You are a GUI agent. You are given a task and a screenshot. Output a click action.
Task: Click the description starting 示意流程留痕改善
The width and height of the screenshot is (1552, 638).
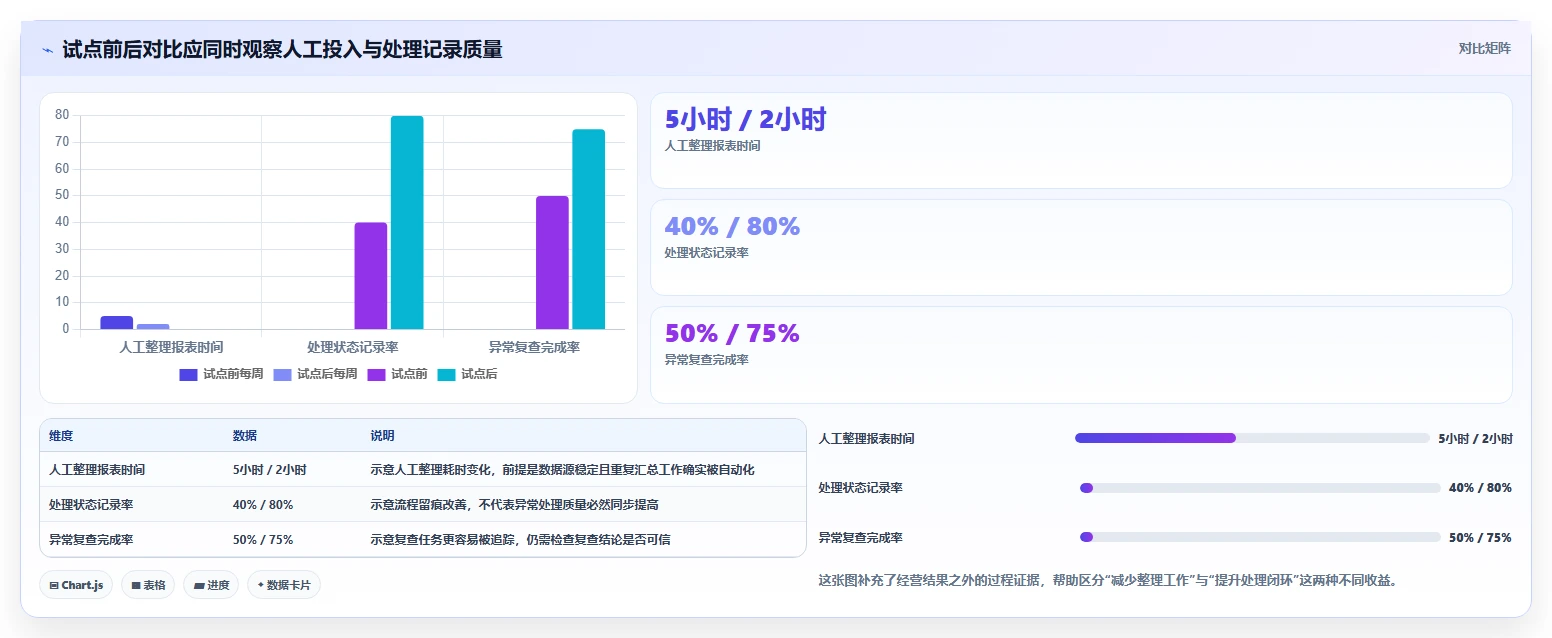click(x=514, y=505)
